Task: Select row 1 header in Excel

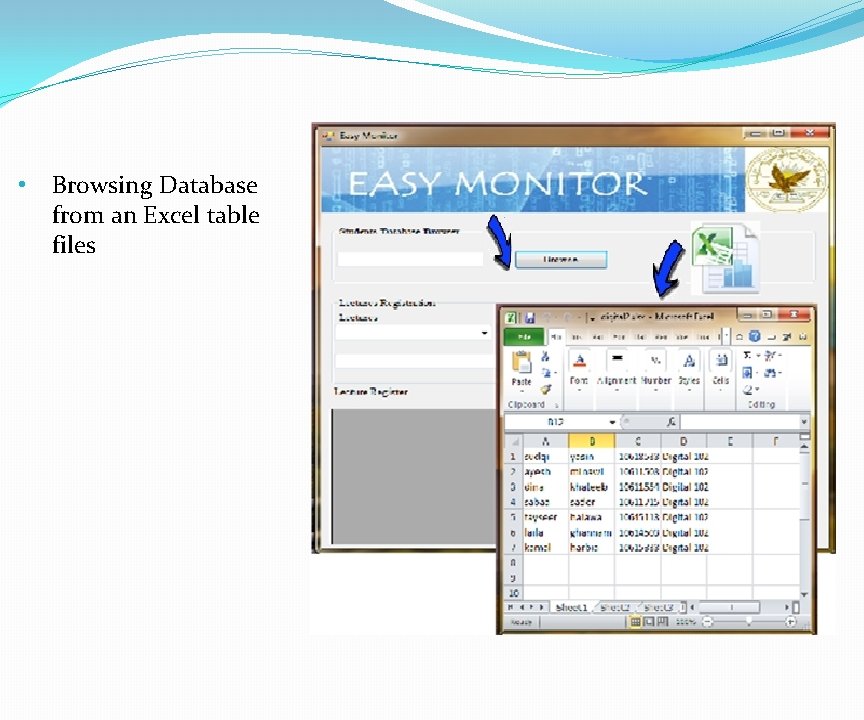Action: click(x=514, y=457)
